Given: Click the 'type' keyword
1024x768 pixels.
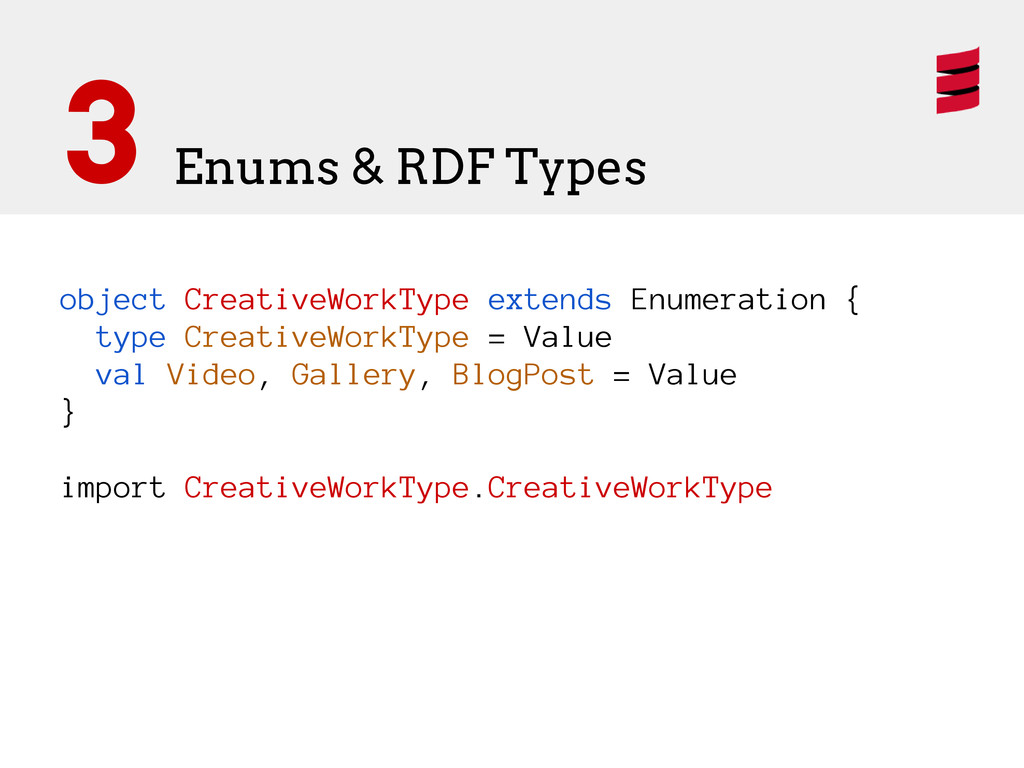Looking at the screenshot, I should coord(130,339).
